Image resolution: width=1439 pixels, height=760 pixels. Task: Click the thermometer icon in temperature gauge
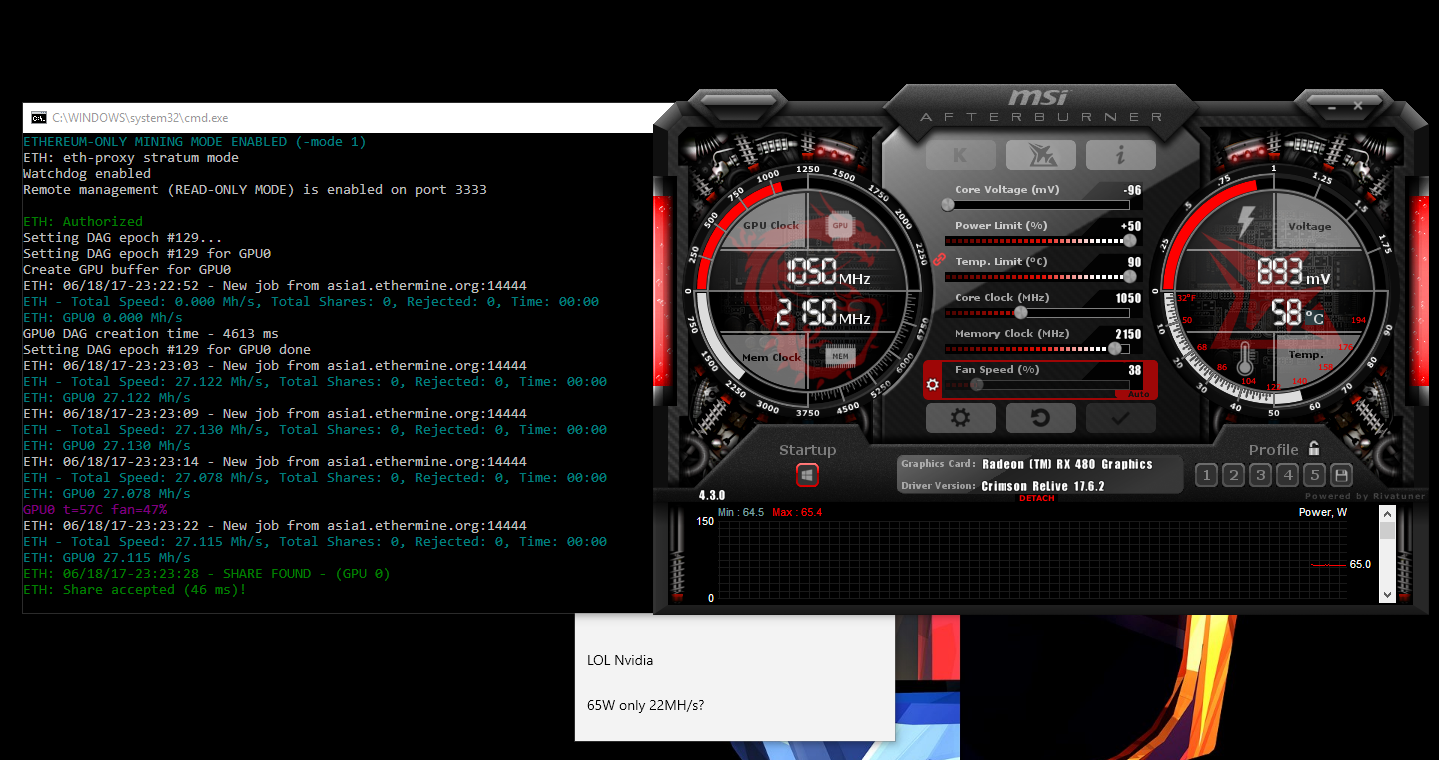coord(1245,358)
